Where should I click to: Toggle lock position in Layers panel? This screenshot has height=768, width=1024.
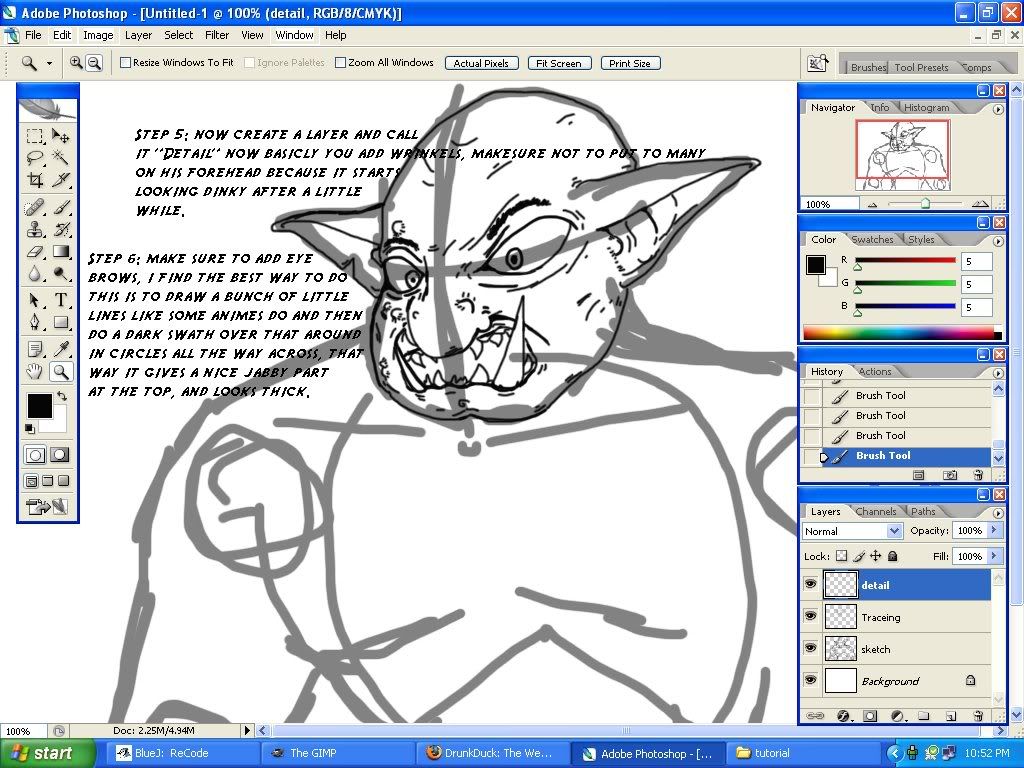875,556
